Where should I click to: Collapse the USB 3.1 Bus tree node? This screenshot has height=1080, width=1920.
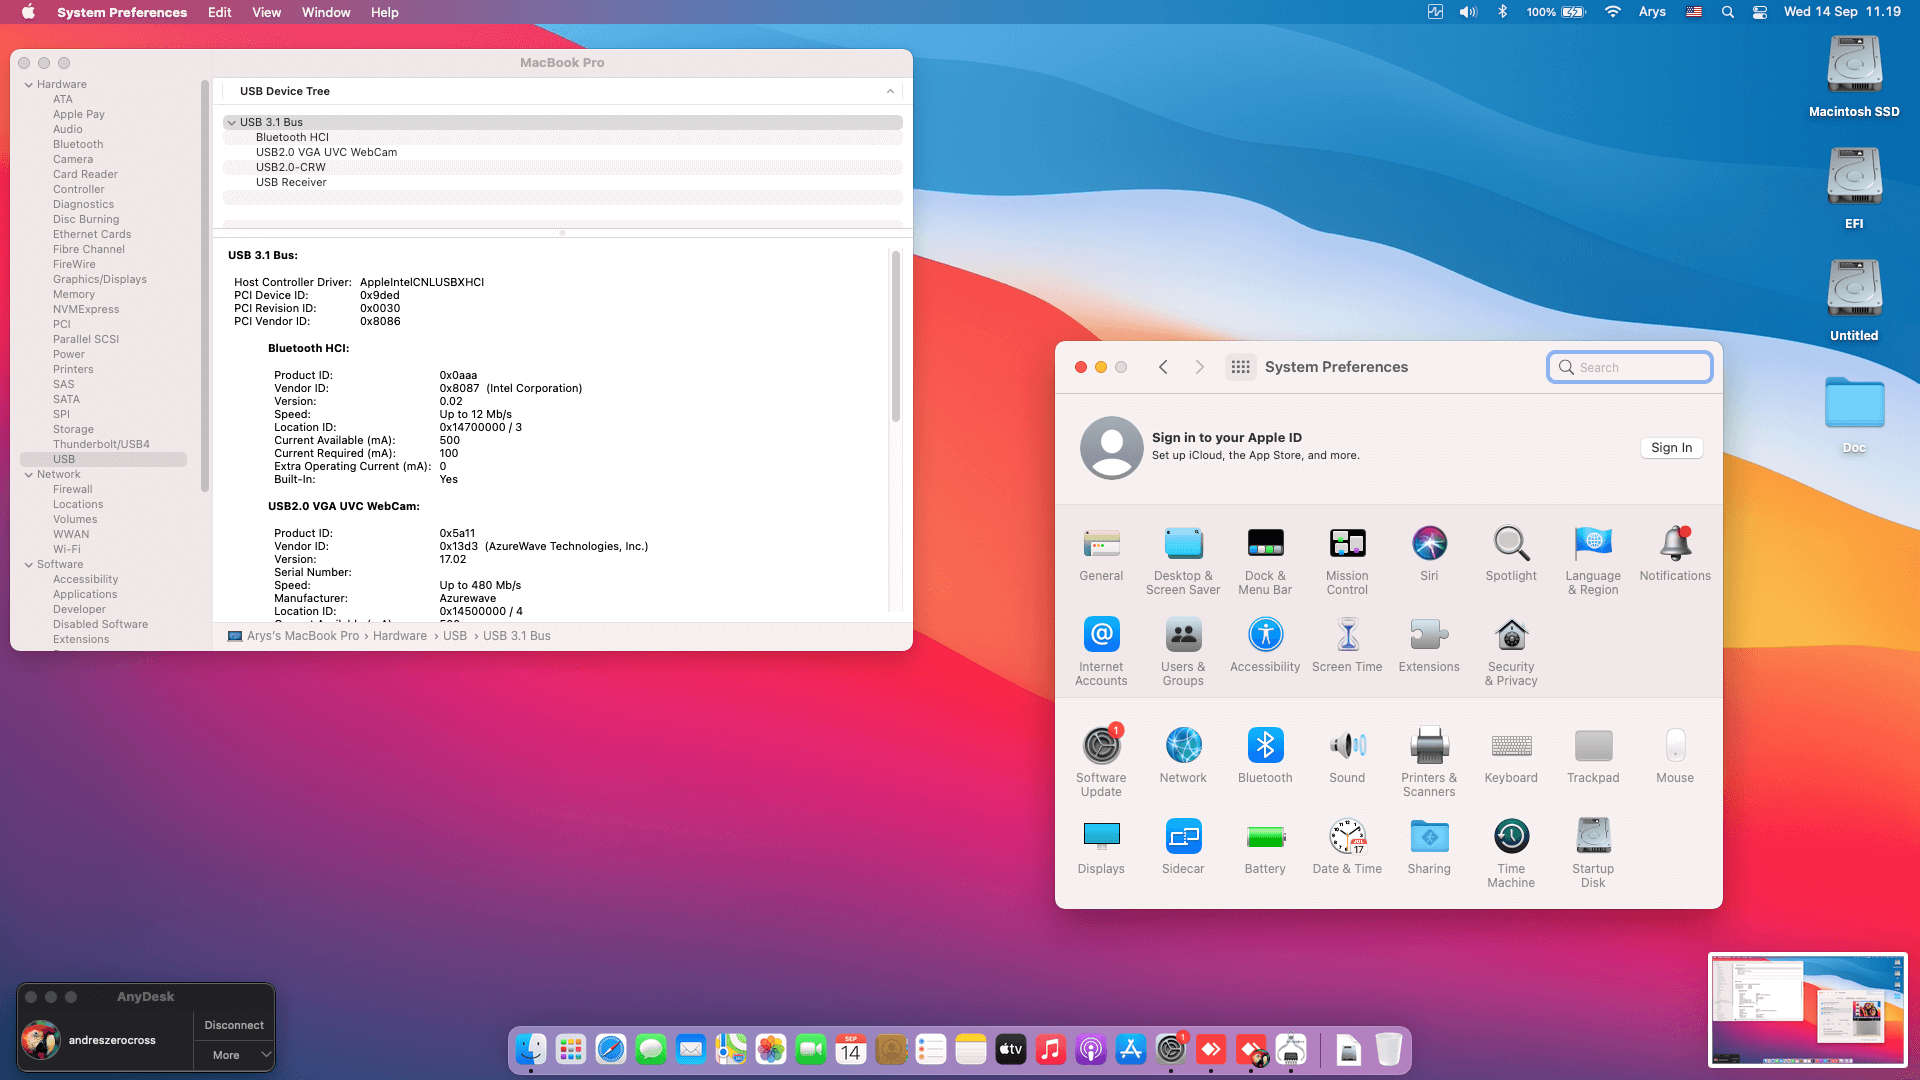[232, 122]
